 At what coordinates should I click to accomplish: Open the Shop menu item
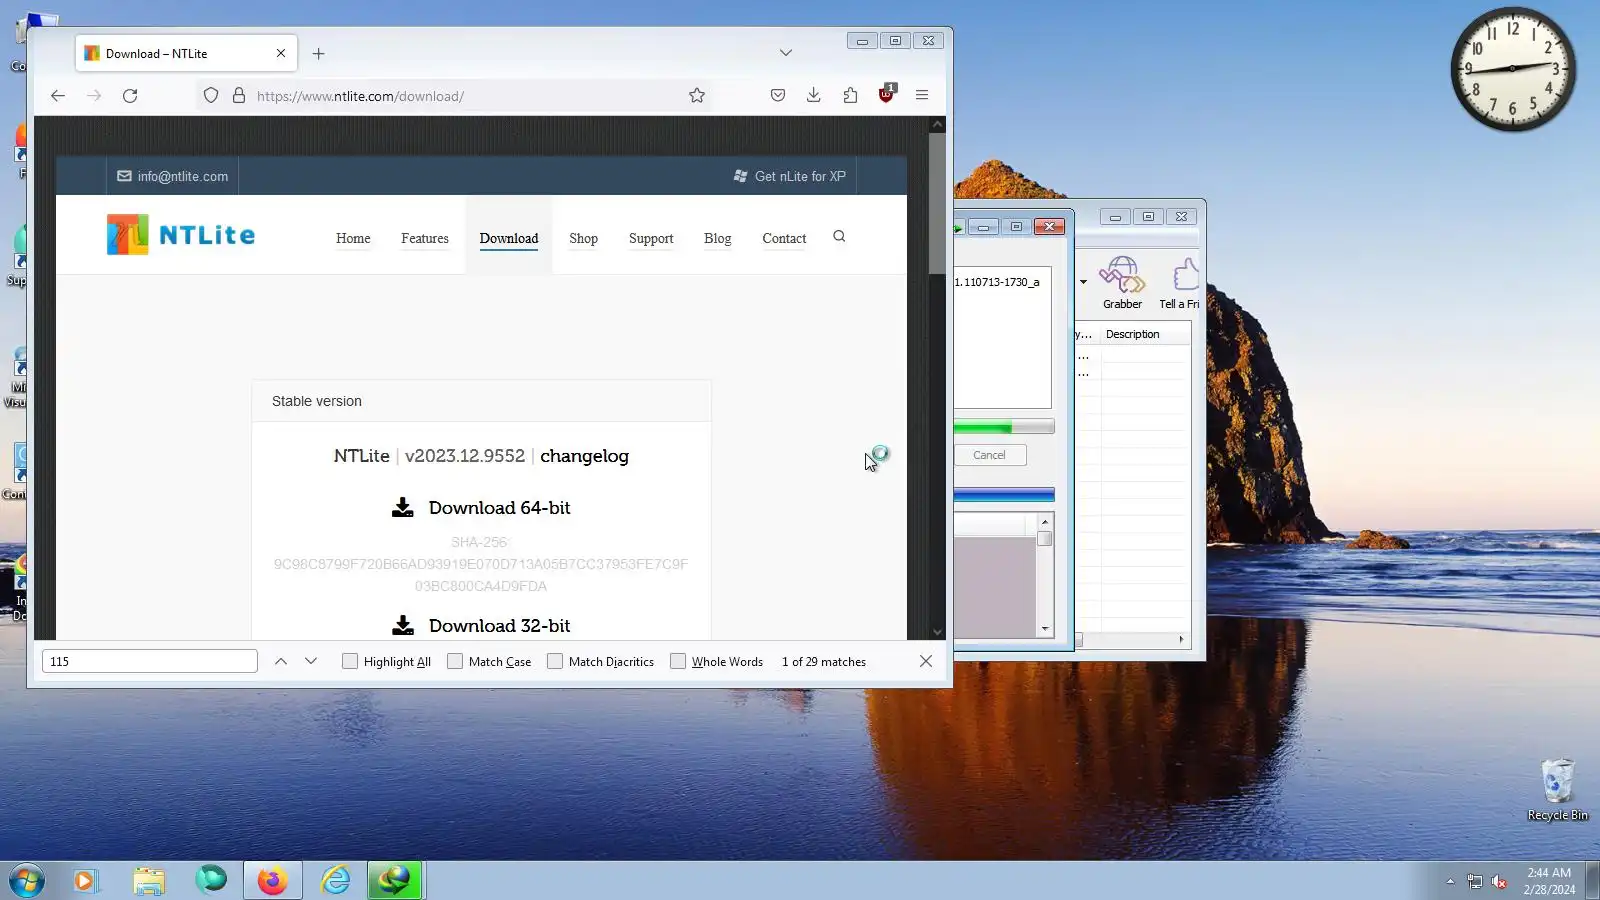(x=584, y=239)
